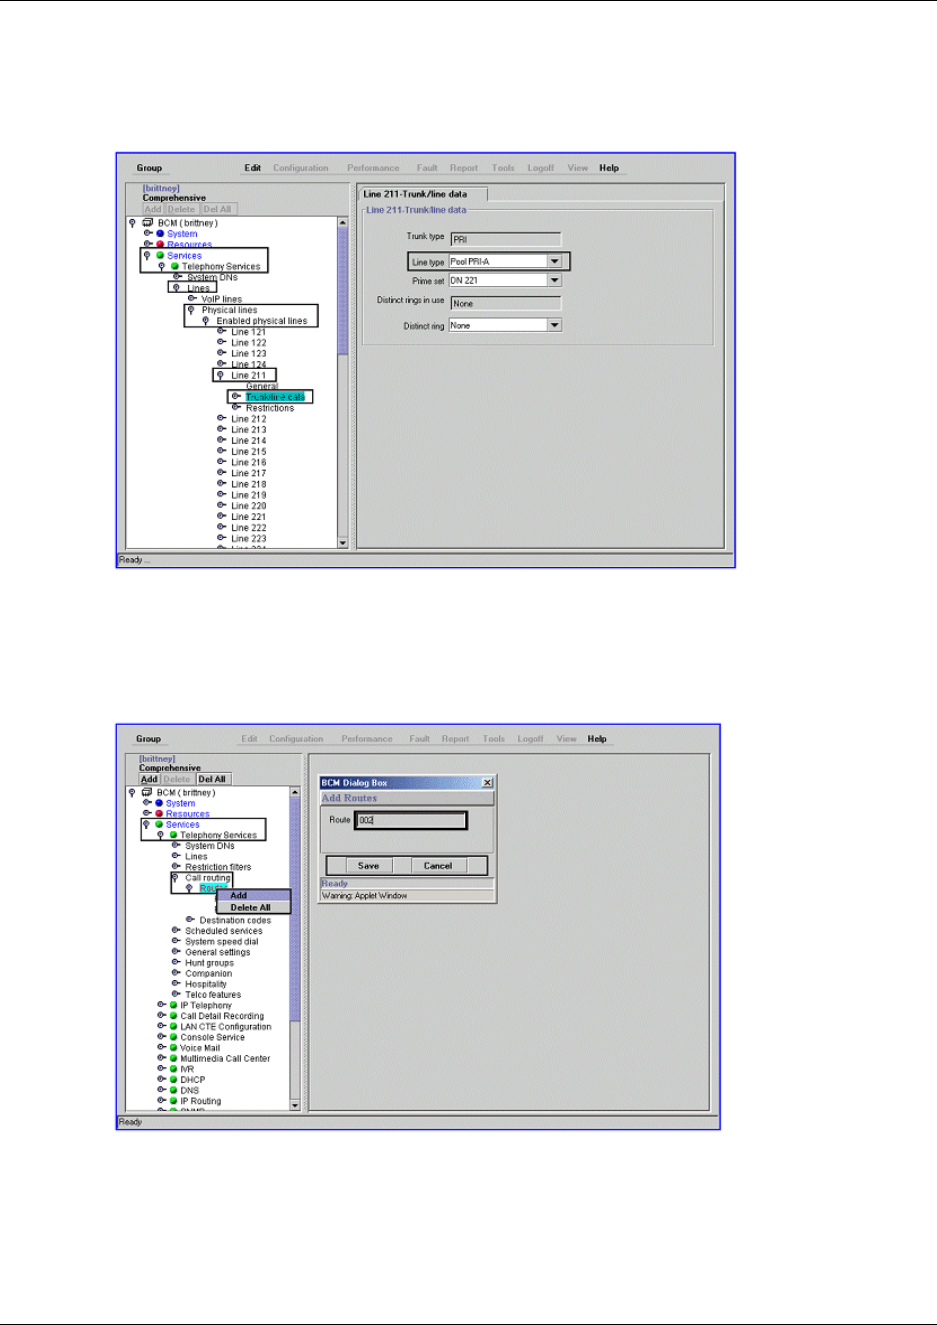Click Del All button above tree, Add Routes window
The width and height of the screenshot is (937, 1325).
[212, 779]
